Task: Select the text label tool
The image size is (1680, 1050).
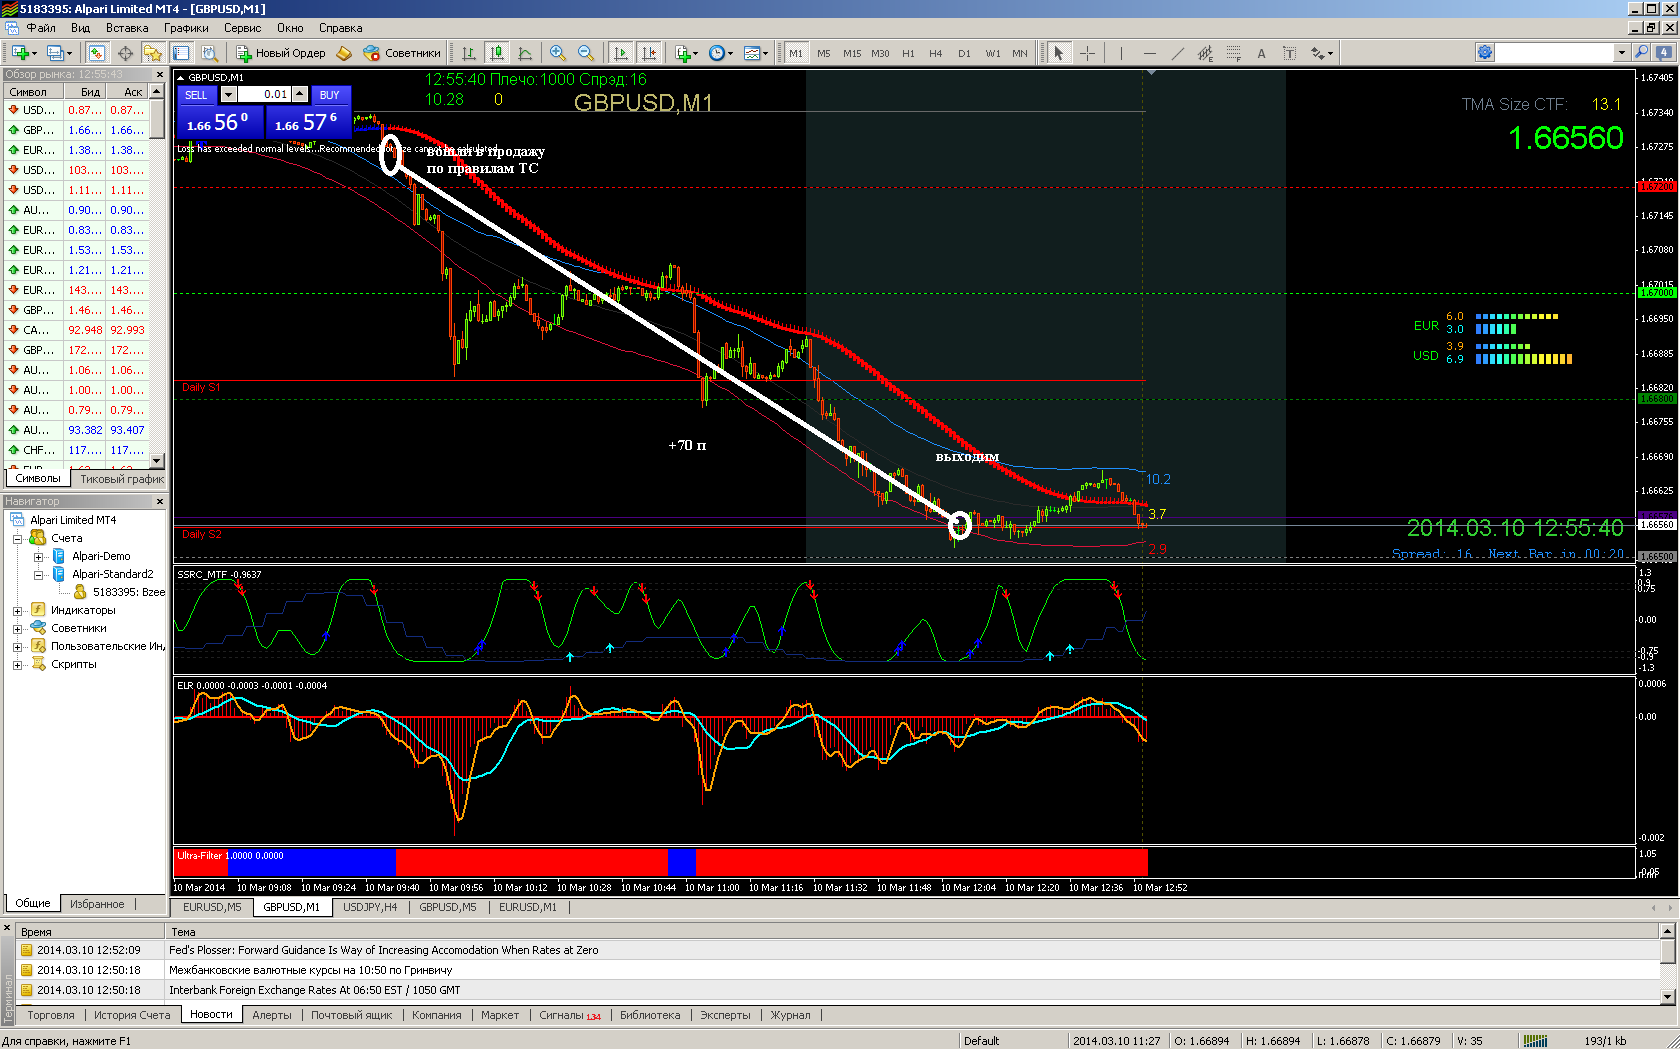Action: pyautogui.click(x=1289, y=53)
